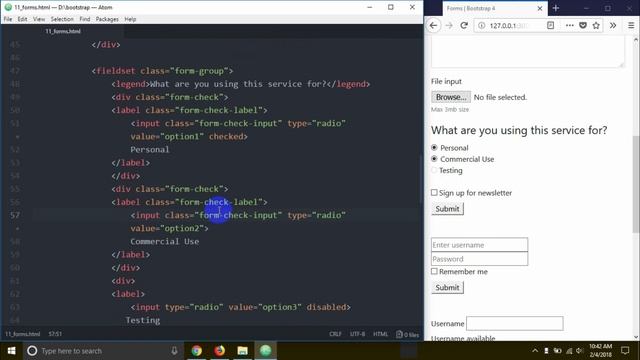Open the Edit menu in Atom
Screen dimensions: 640x360
point(22,19)
